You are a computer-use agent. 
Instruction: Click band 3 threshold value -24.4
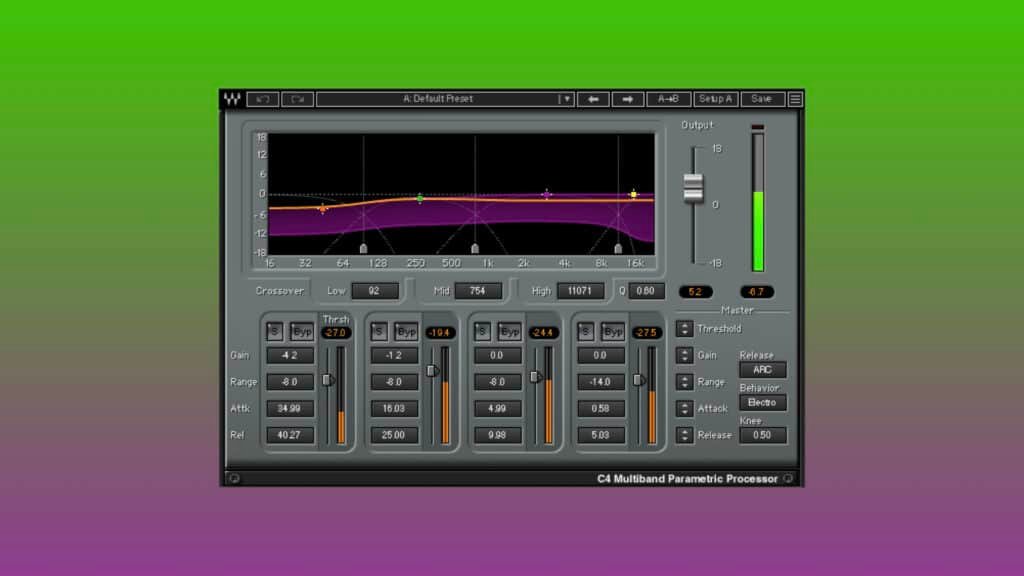(x=543, y=332)
